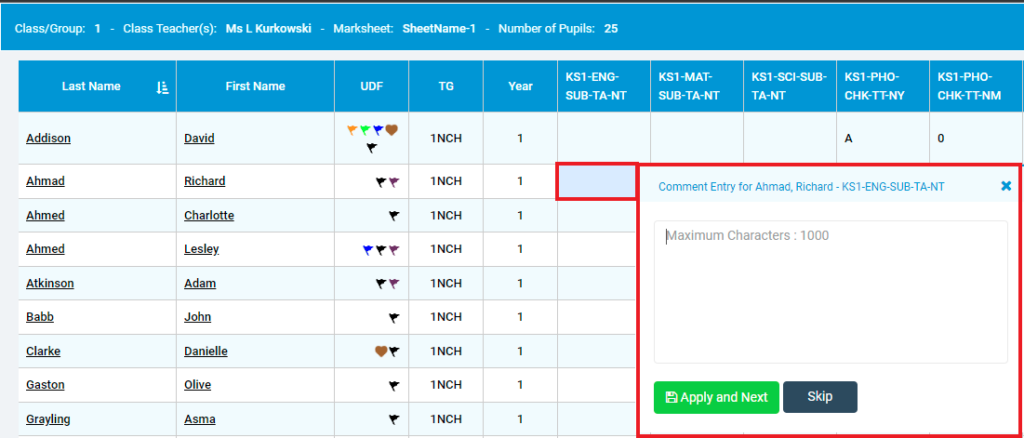The height and width of the screenshot is (438, 1024).
Task: Click blue flag in Lesley Ahmed's row
Action: click(368, 249)
